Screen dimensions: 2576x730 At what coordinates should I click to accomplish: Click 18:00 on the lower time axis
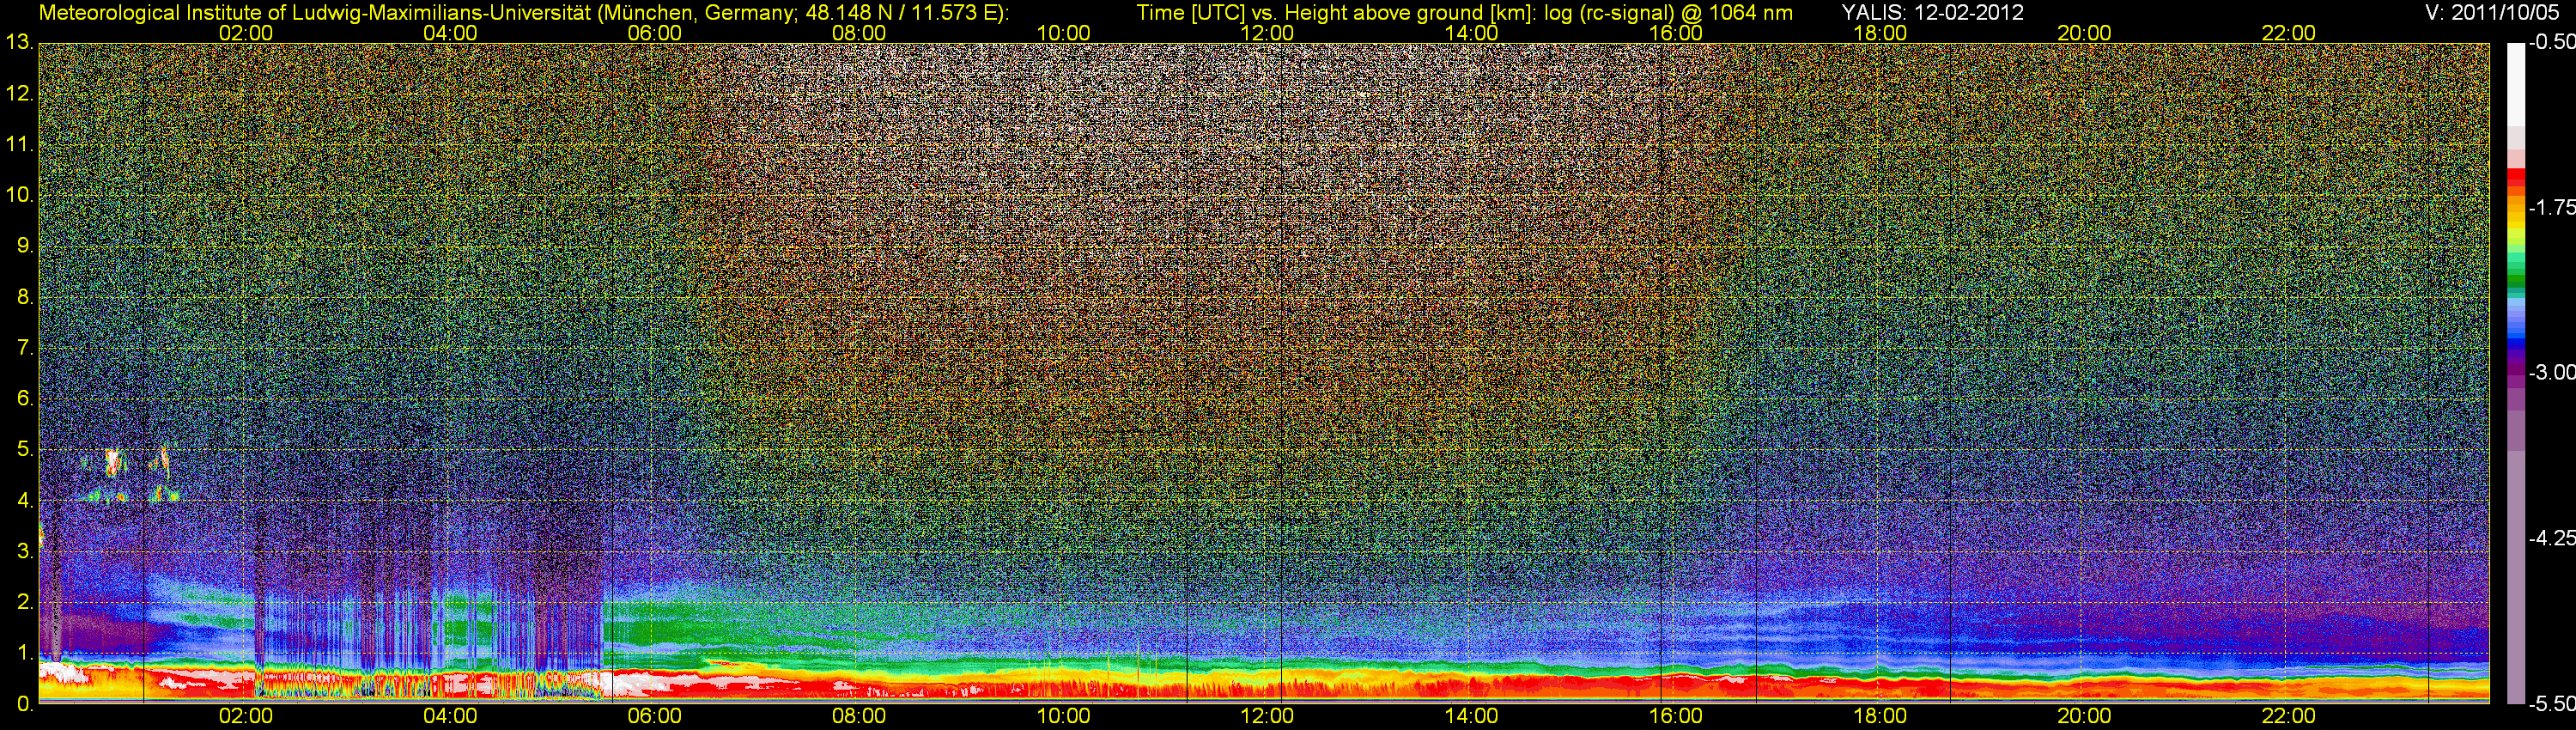pyautogui.click(x=1880, y=716)
